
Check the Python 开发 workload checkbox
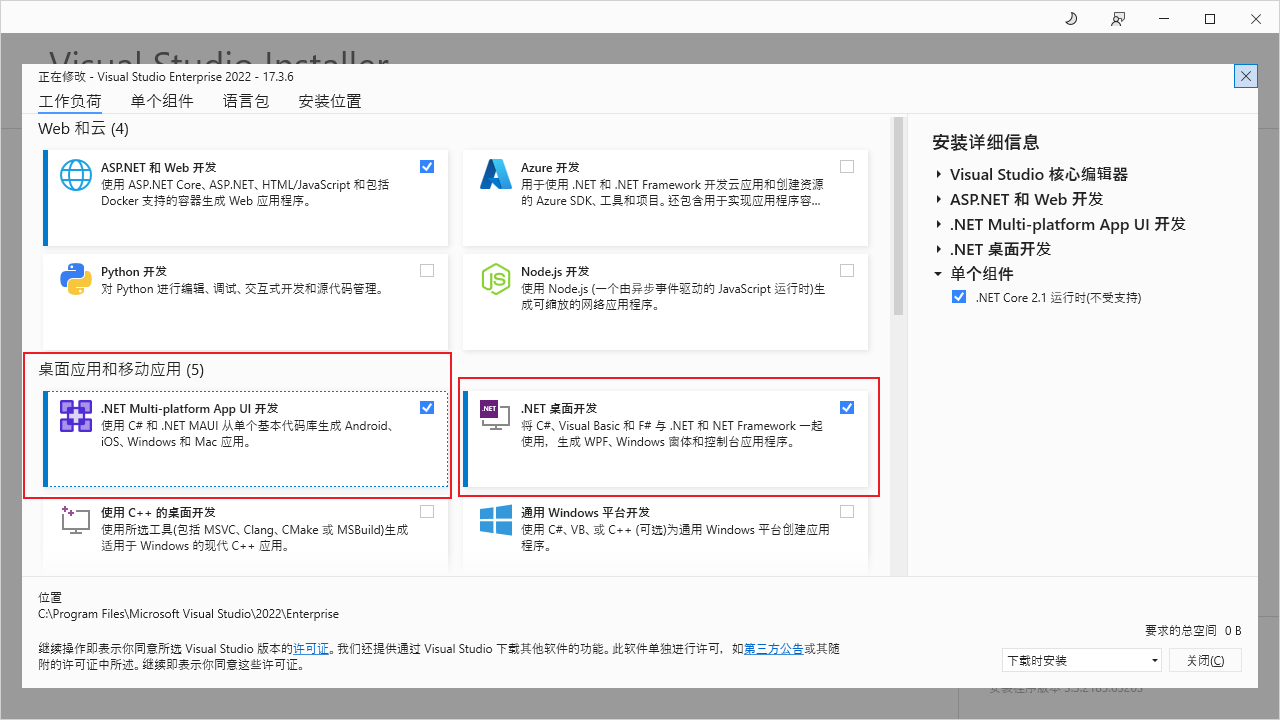[x=427, y=270]
